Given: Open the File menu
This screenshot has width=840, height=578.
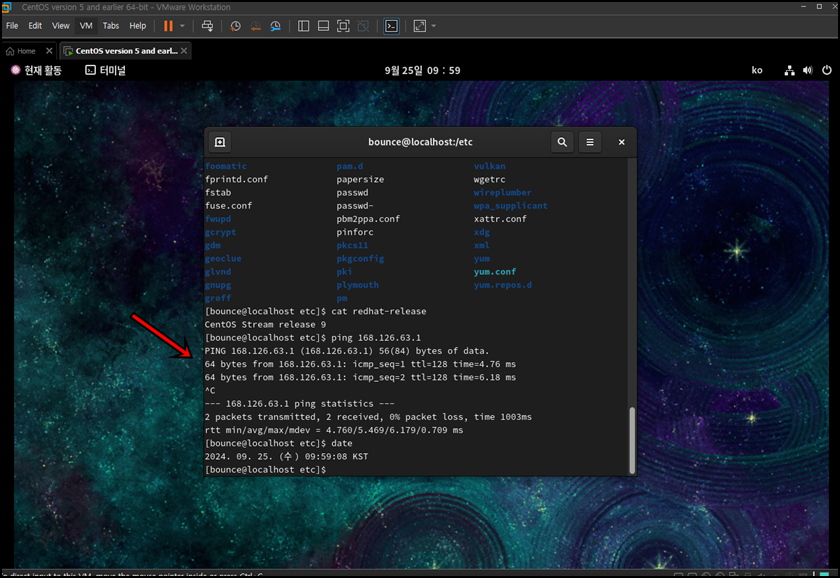Looking at the screenshot, I should [x=12, y=26].
